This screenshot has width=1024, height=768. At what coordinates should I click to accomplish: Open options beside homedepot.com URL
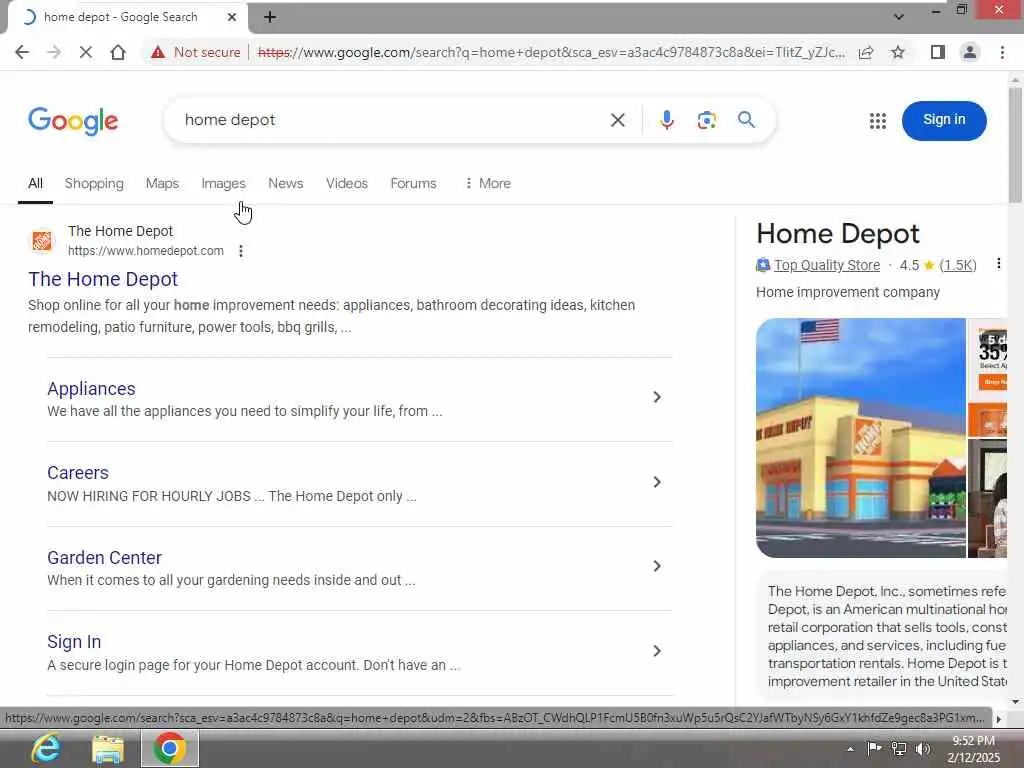pos(241,251)
